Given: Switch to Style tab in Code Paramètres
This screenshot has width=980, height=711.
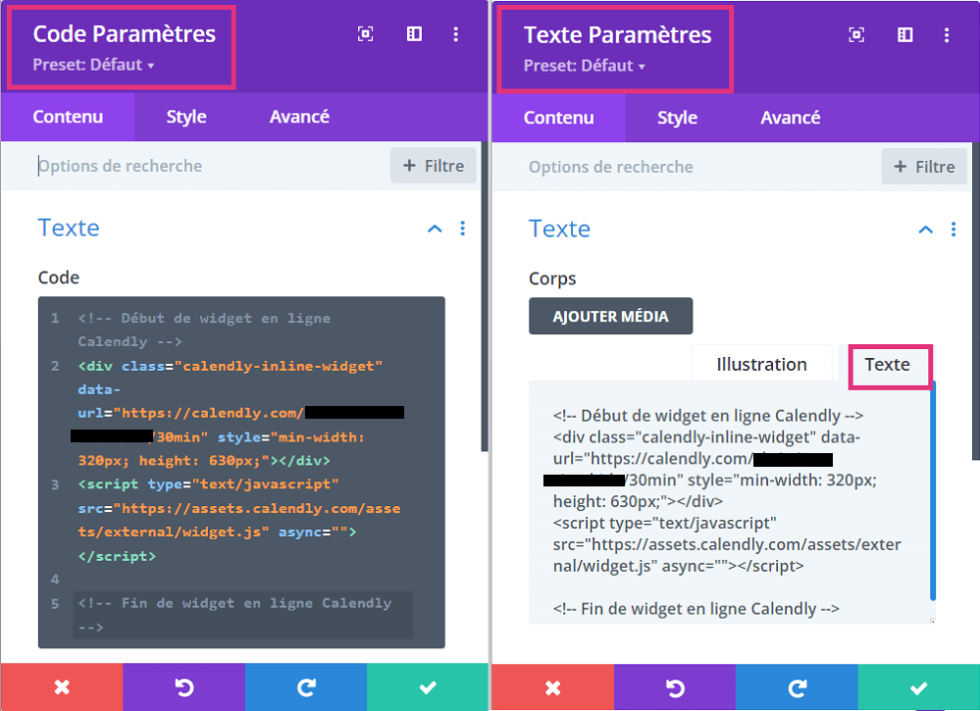Looking at the screenshot, I should point(186,117).
